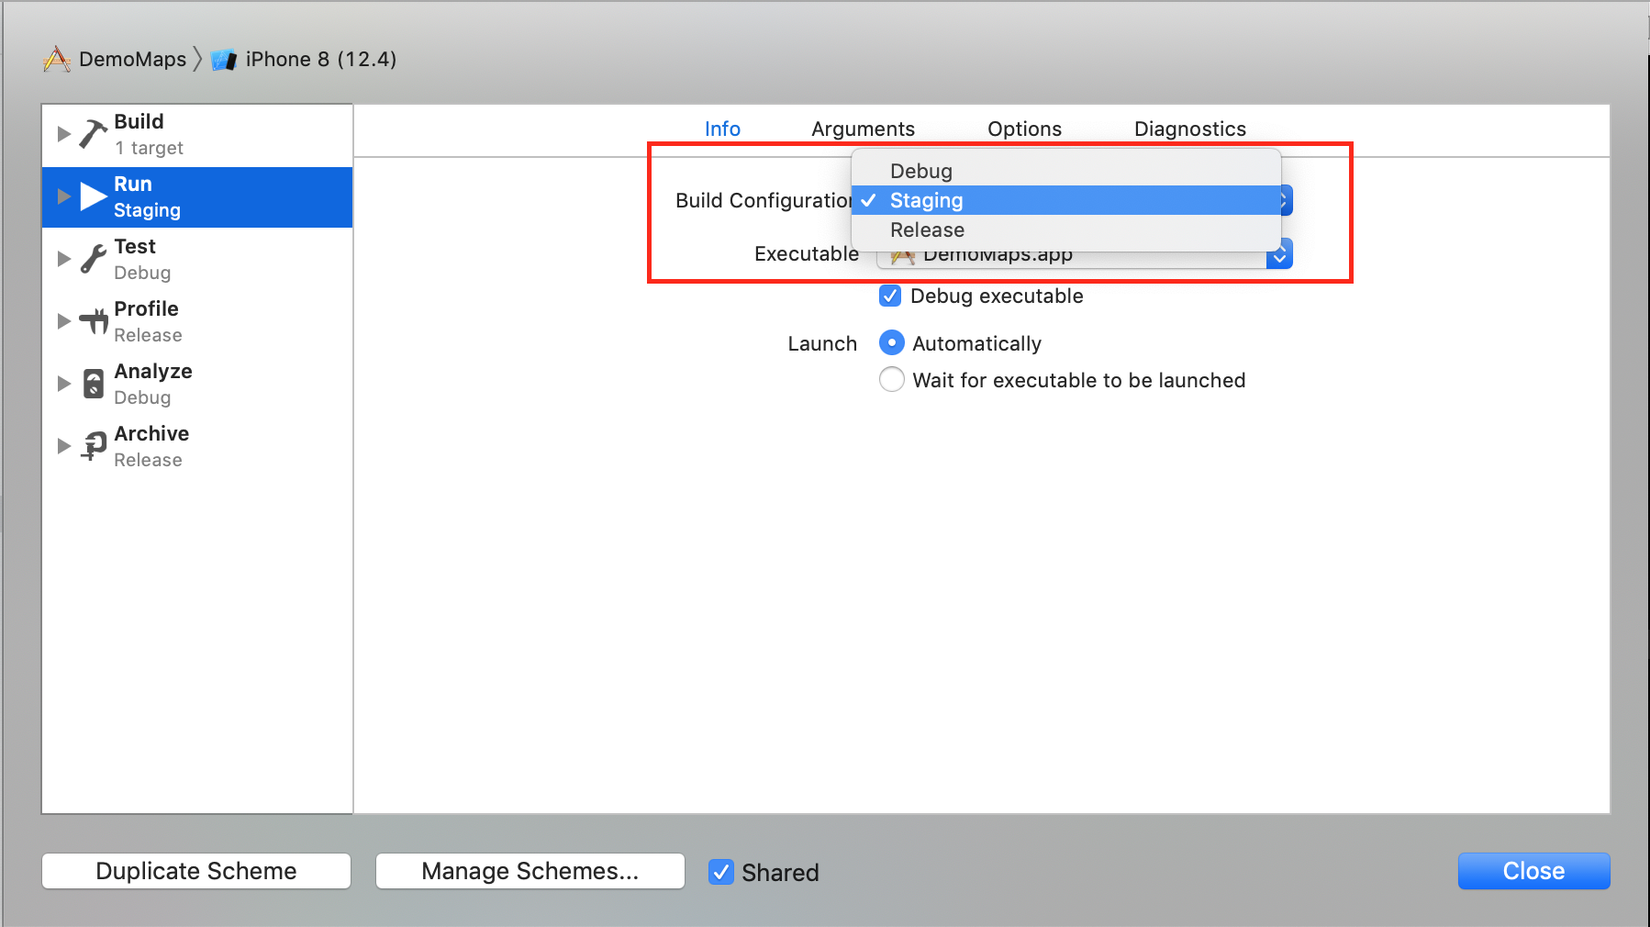
Task: Open the Diagnostics tab
Action: click(x=1189, y=129)
